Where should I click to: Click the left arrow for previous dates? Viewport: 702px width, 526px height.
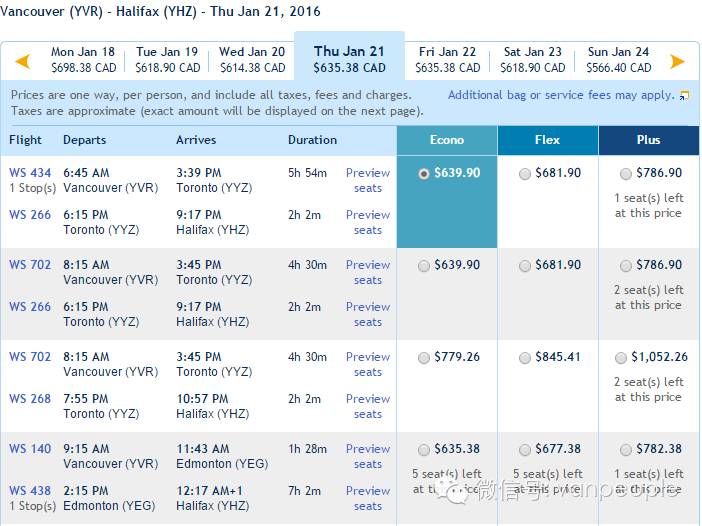(x=22, y=61)
